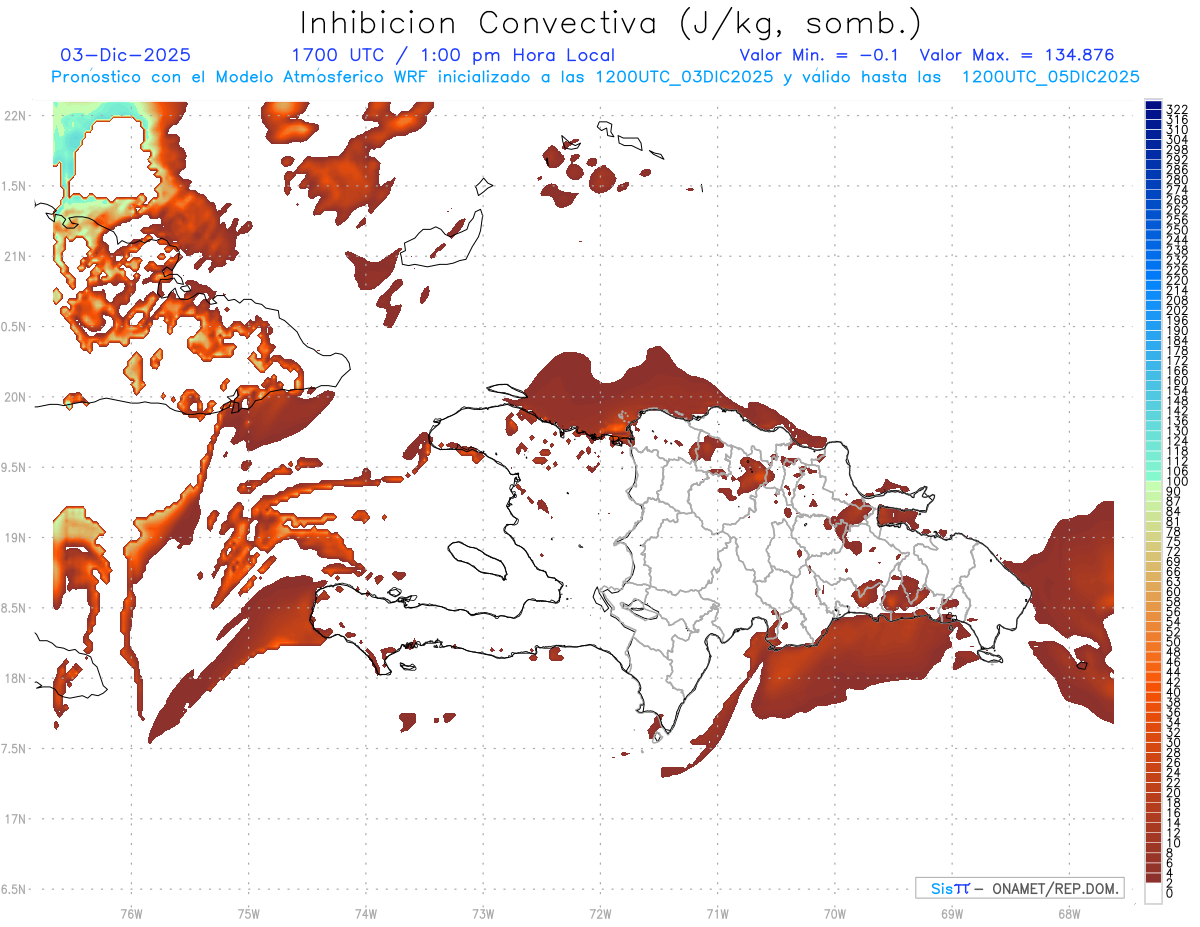Click the dark blue 322 colorbar swatch
Viewport: 1200px width, 927px height.
tap(1153, 106)
